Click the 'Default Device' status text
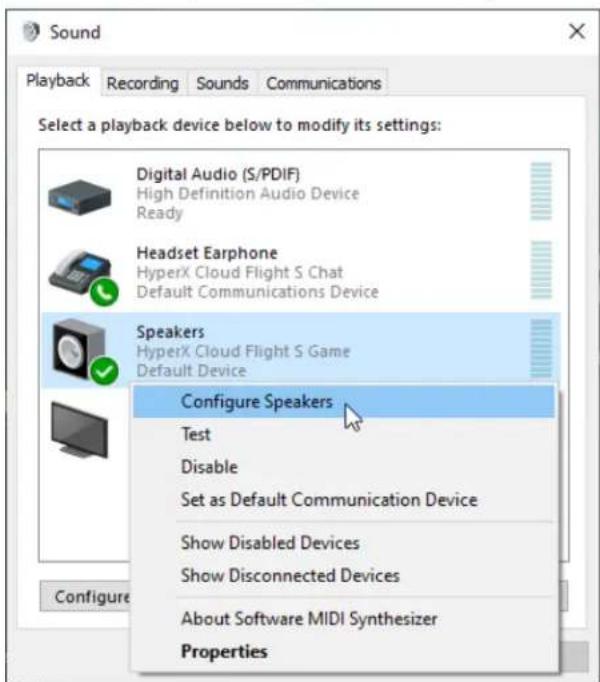The width and height of the screenshot is (600, 682). point(191,371)
